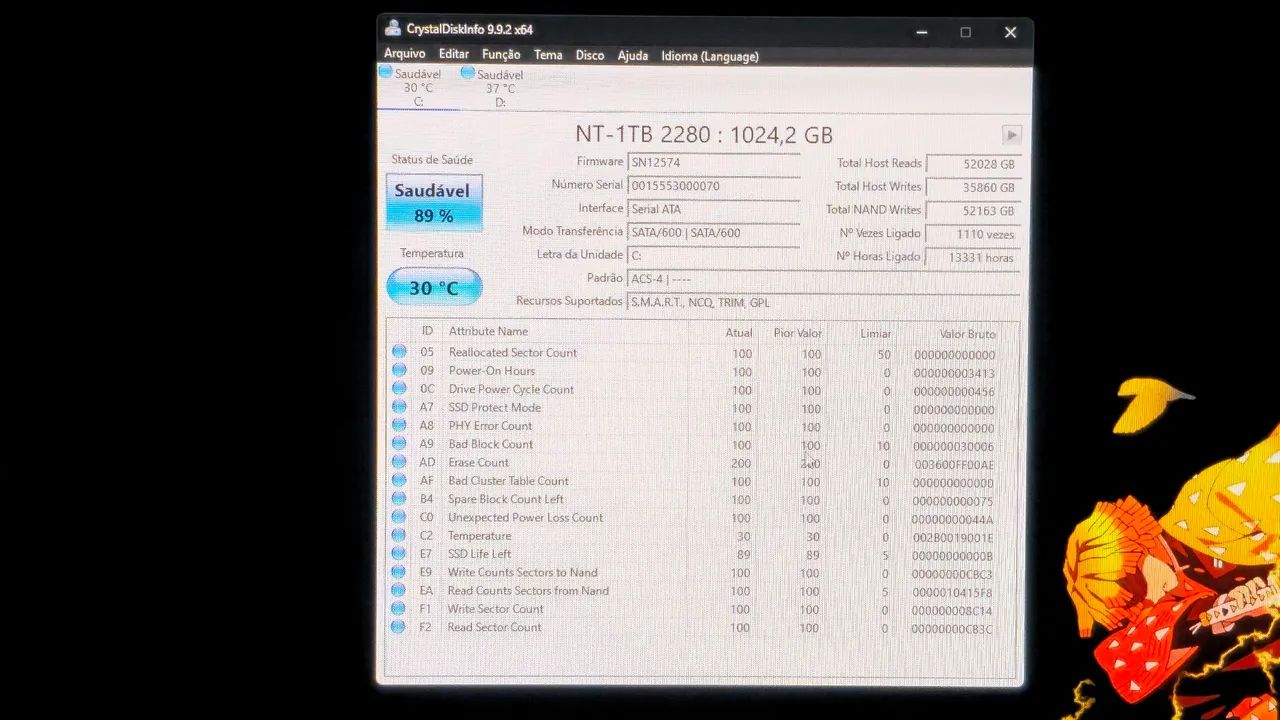
Task: Click status icon for Drive Power Cycle Count
Action: [x=399, y=388]
